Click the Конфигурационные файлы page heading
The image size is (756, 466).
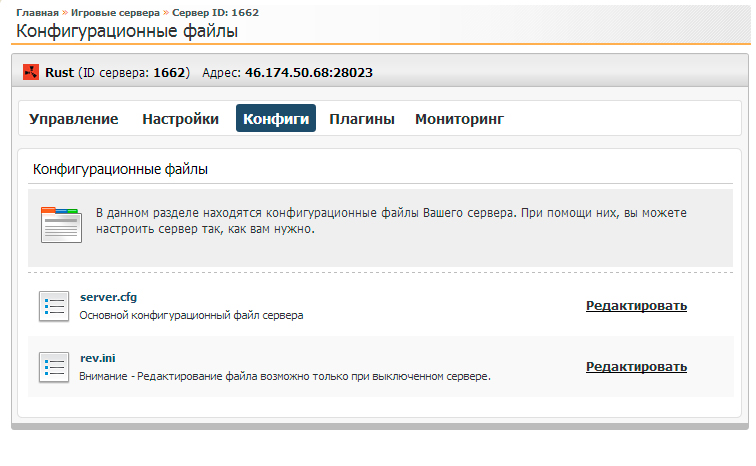[x=127, y=31]
